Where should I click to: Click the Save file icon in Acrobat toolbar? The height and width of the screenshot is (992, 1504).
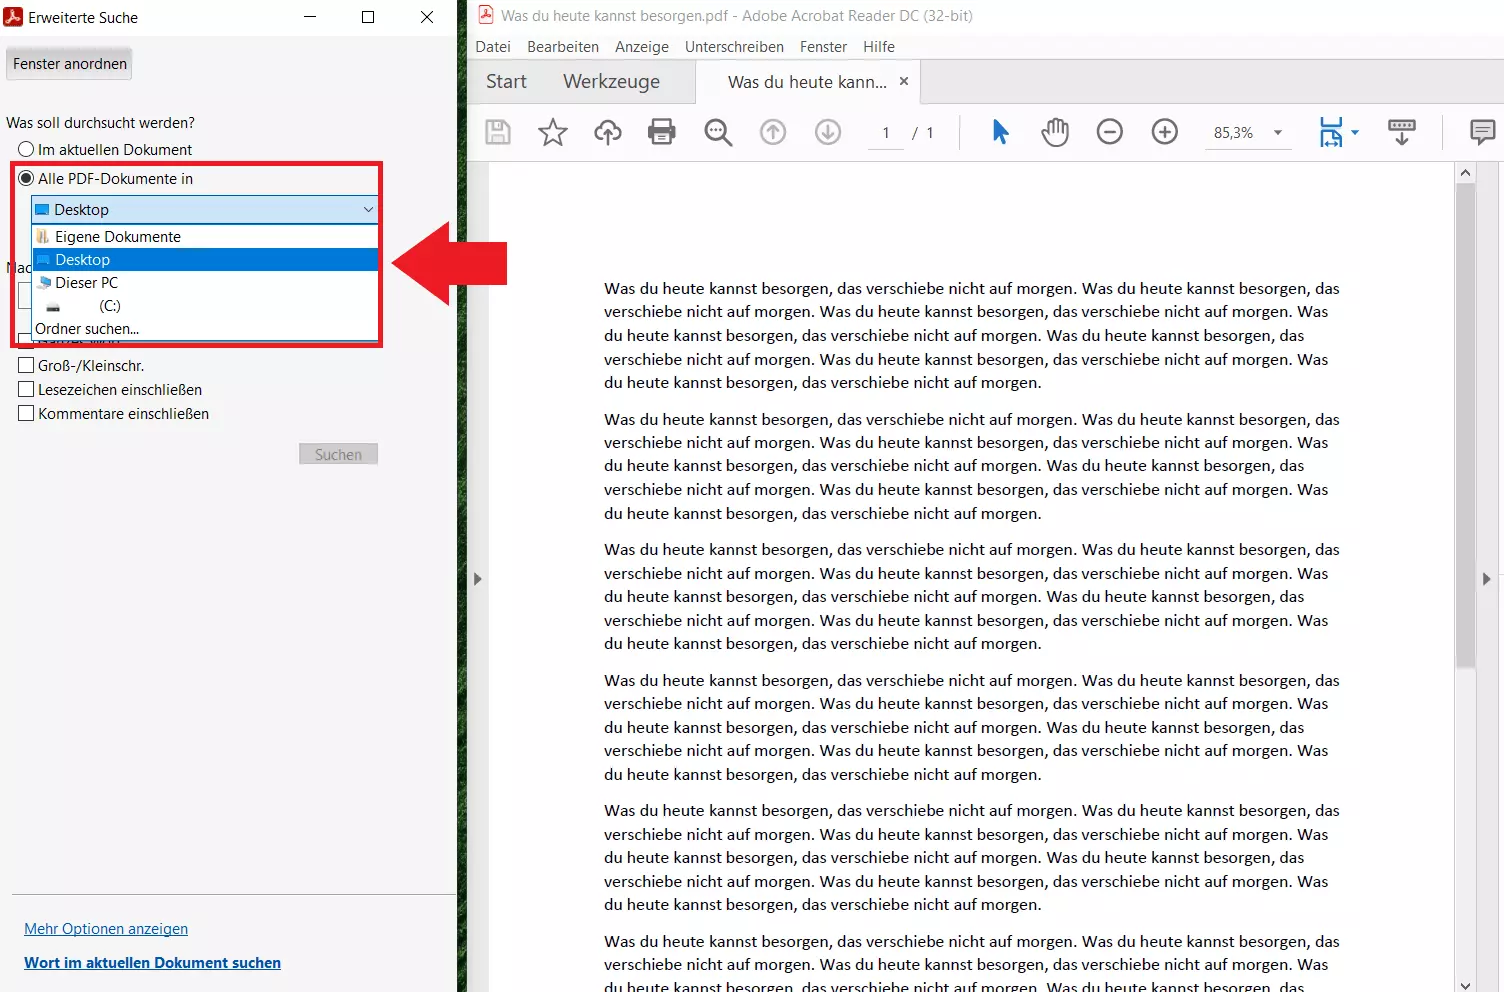click(x=498, y=132)
